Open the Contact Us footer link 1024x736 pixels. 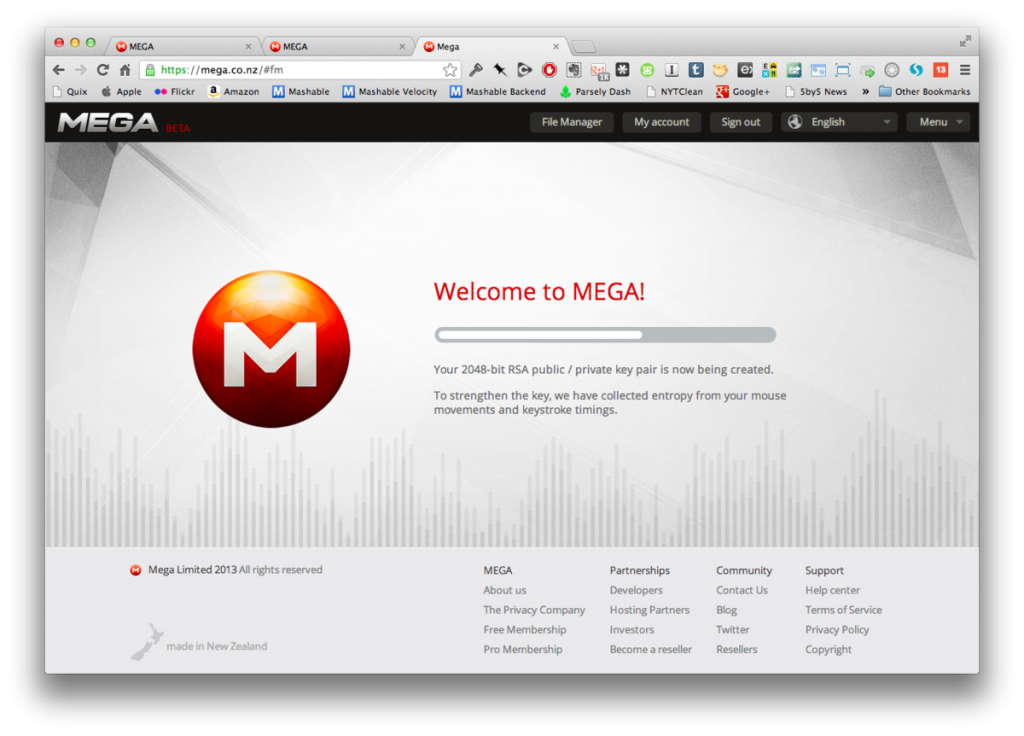[741, 590]
